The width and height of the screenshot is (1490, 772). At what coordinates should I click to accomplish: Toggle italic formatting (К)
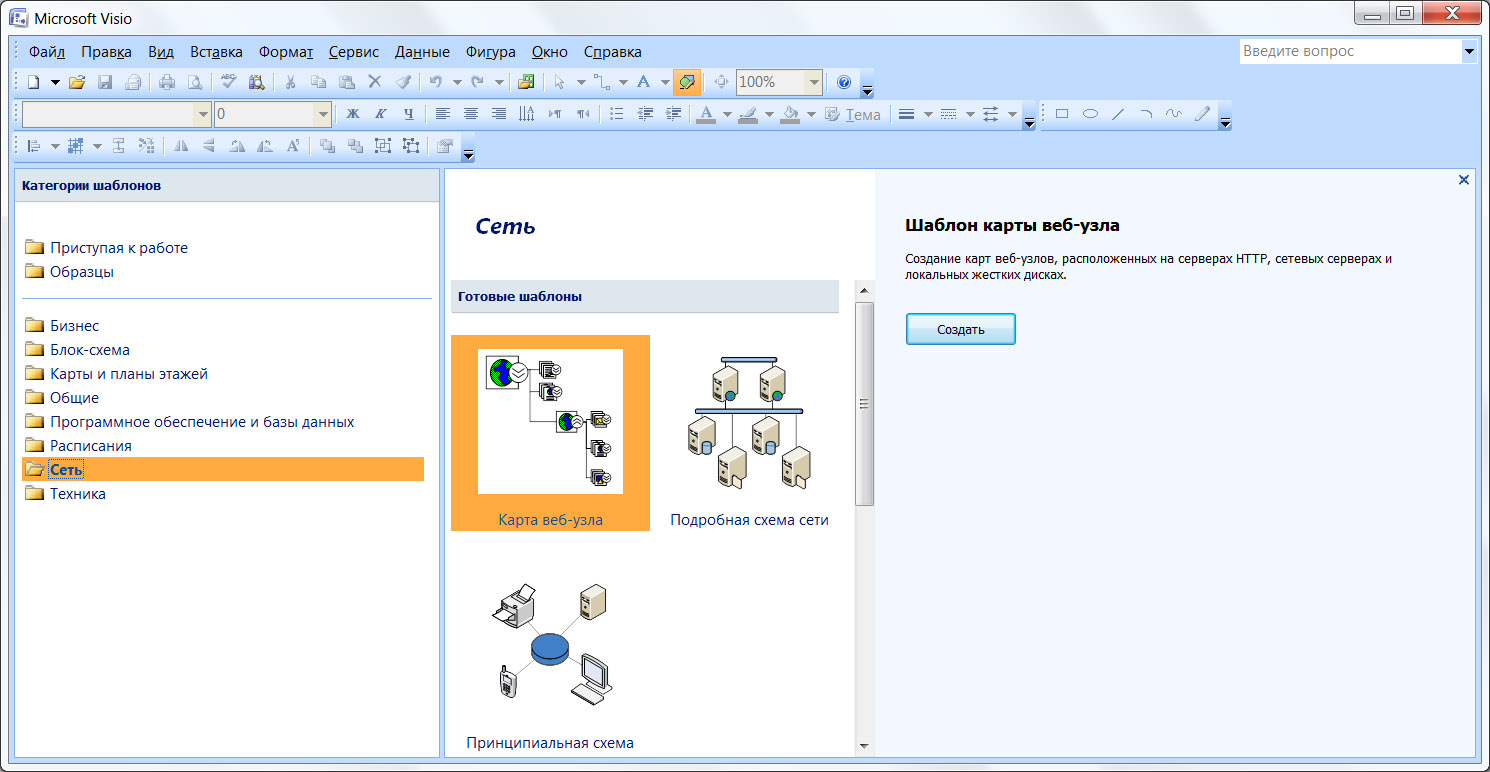coord(380,114)
